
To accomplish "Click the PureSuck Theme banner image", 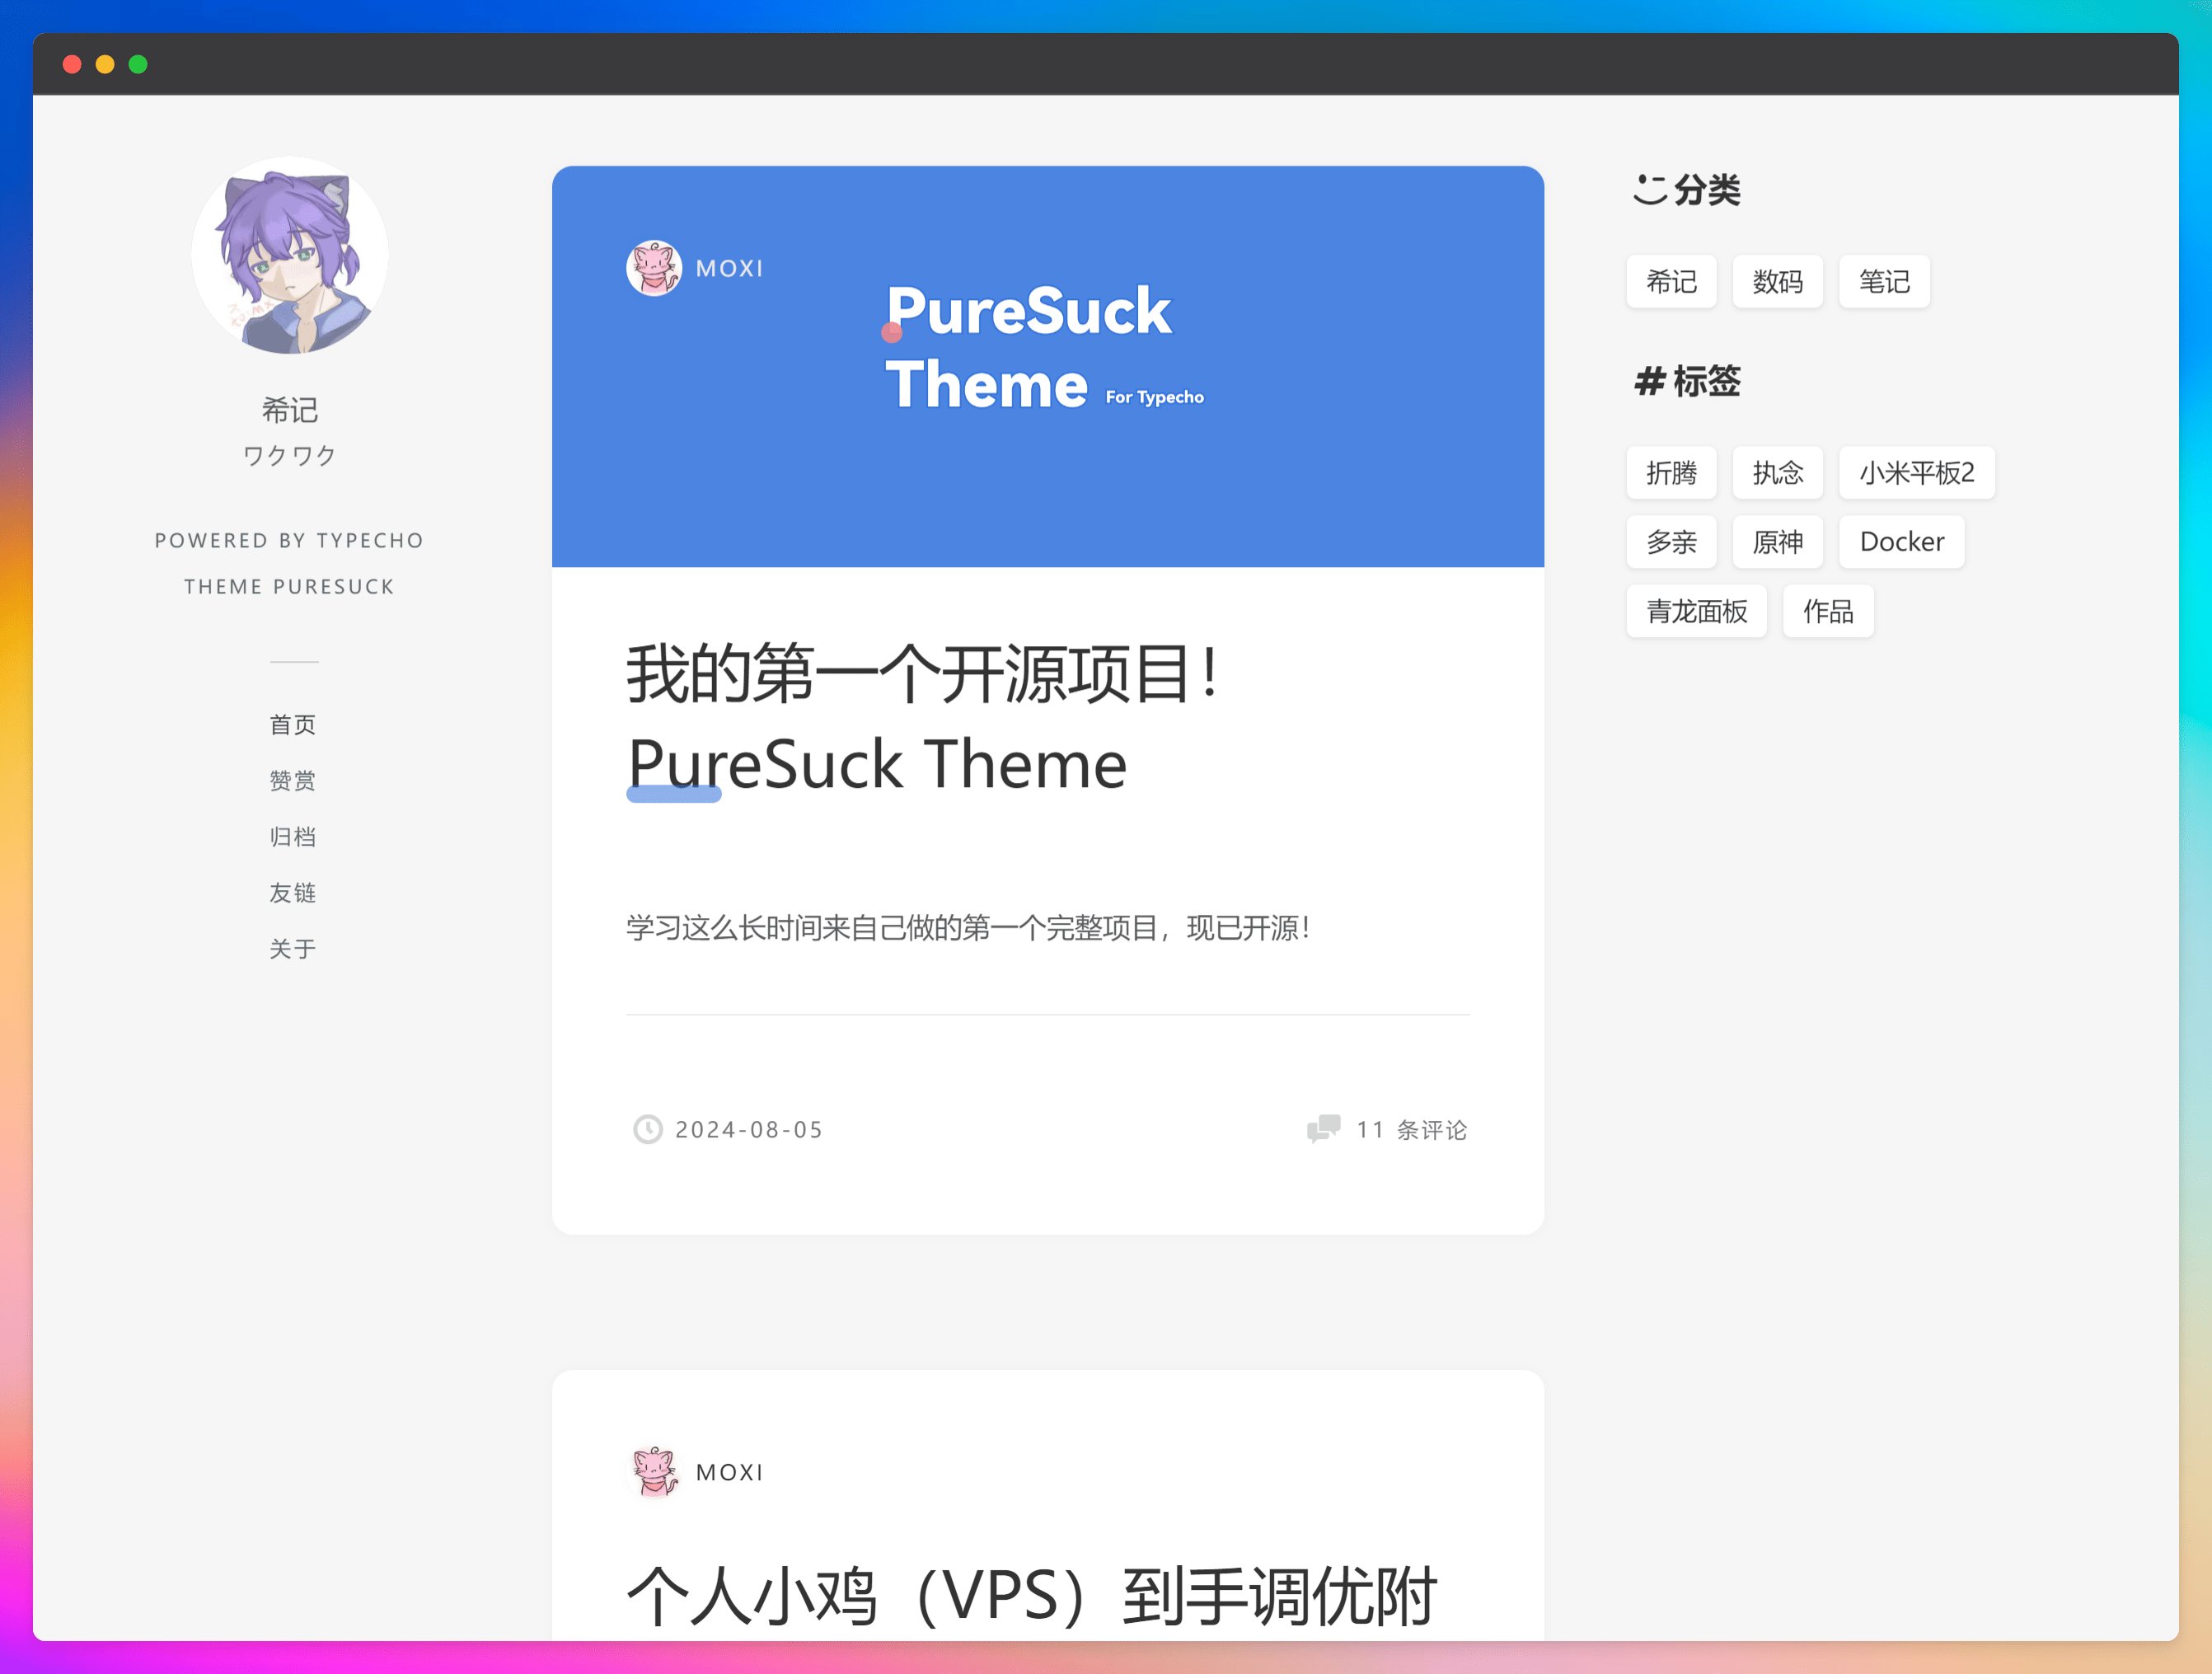I will point(1047,366).
